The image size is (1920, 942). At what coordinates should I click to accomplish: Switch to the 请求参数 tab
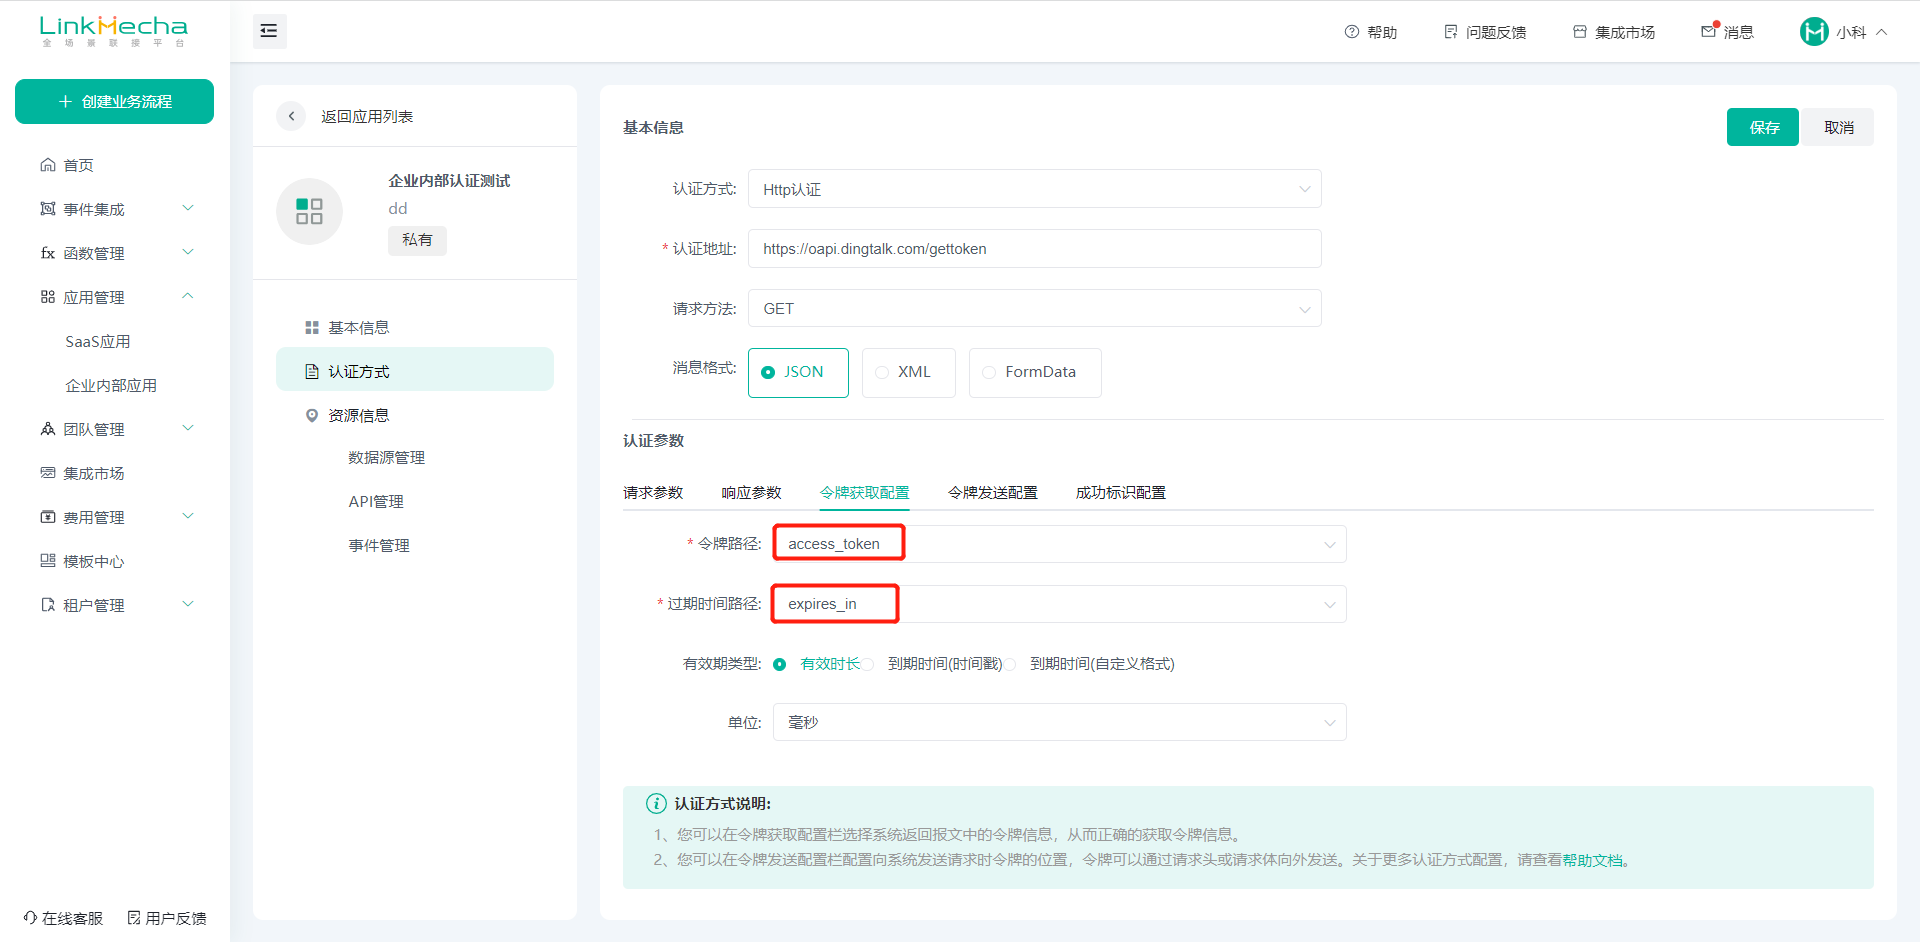coord(653,492)
